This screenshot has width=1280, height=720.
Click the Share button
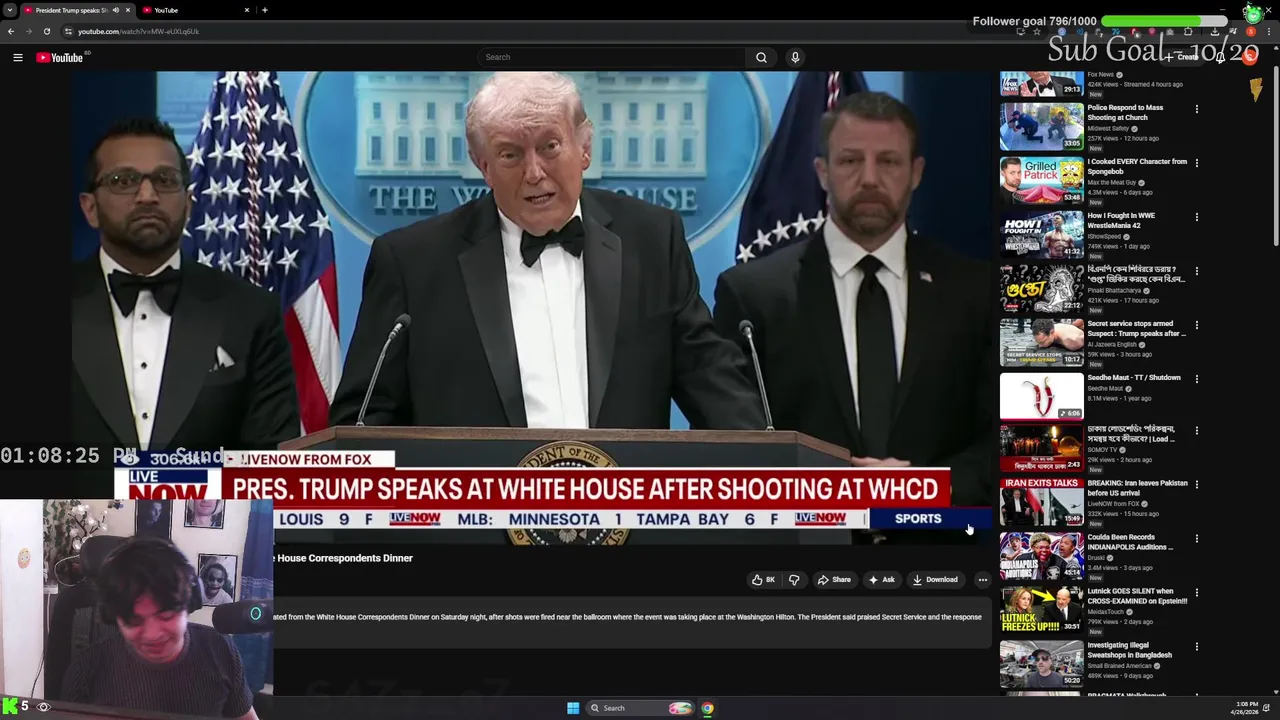coord(834,580)
